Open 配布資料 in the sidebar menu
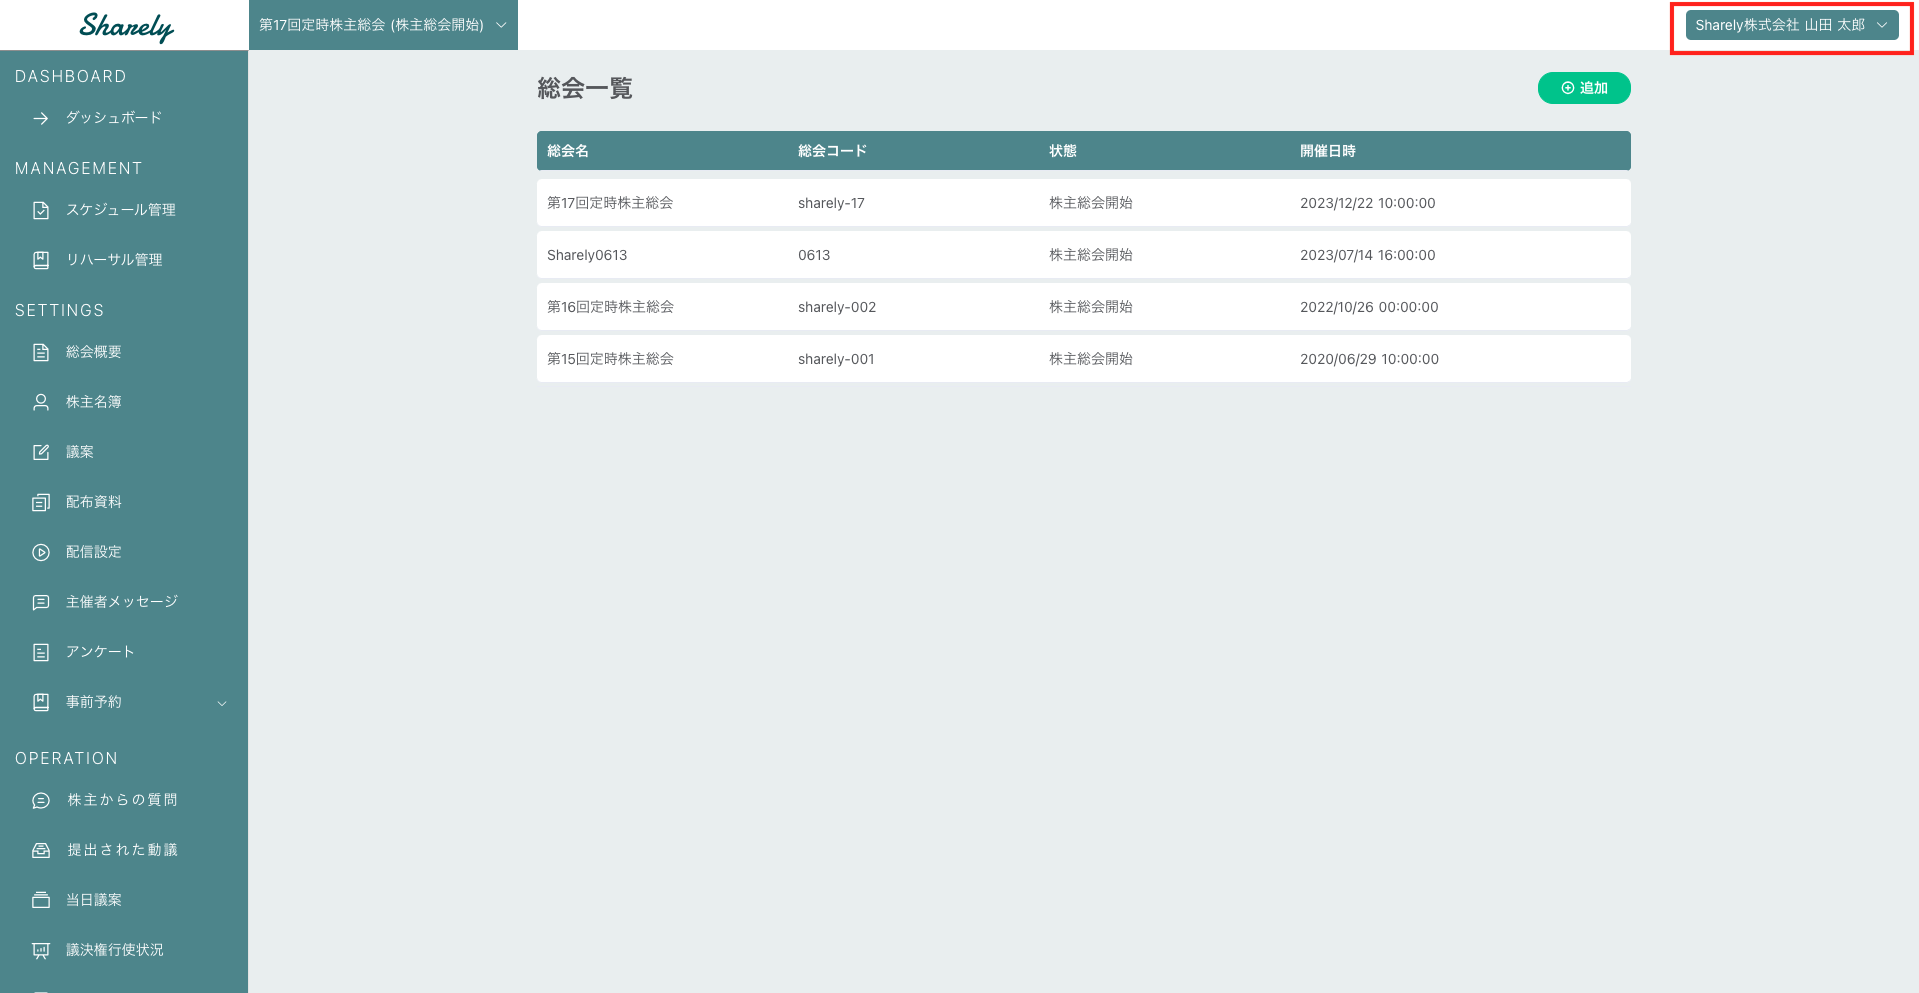The image size is (1919, 993). click(x=94, y=502)
